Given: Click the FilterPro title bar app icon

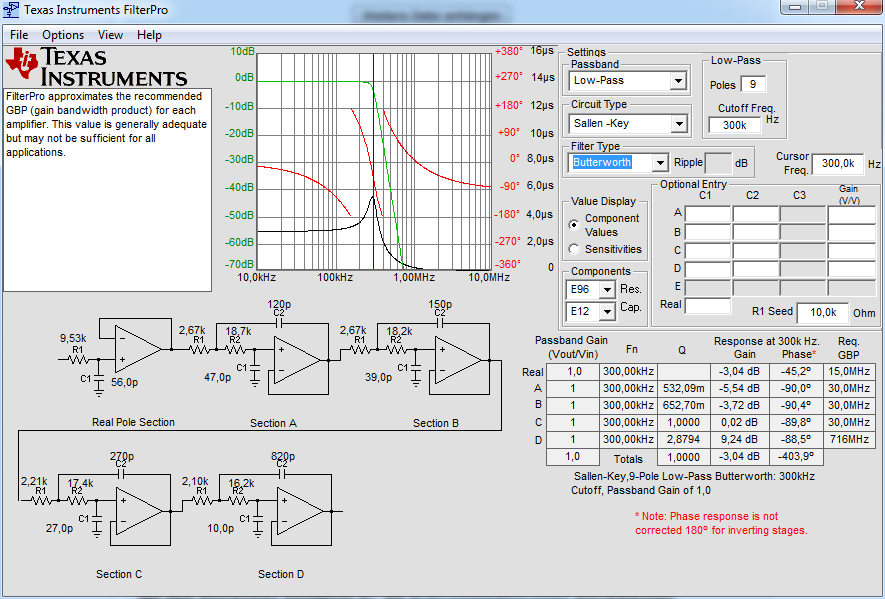Looking at the screenshot, I should [x=11, y=10].
